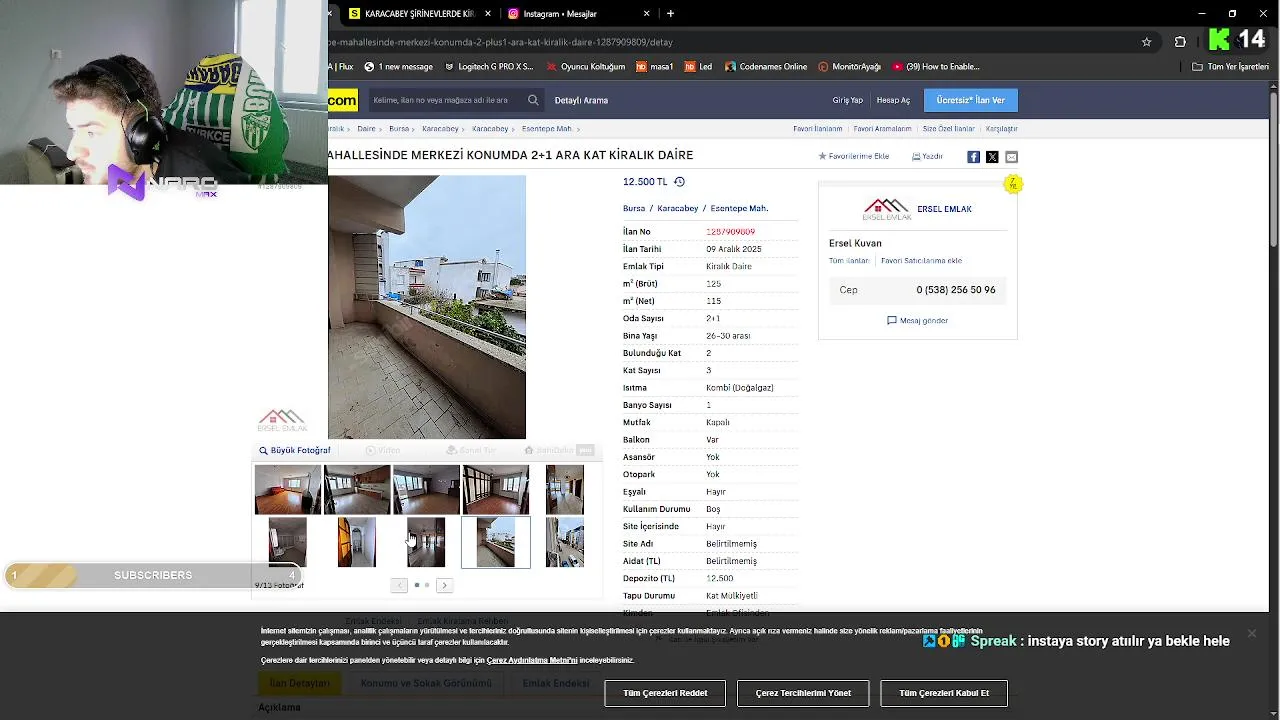
Task: Click the search magnifier icon in search box
Action: coord(533,100)
